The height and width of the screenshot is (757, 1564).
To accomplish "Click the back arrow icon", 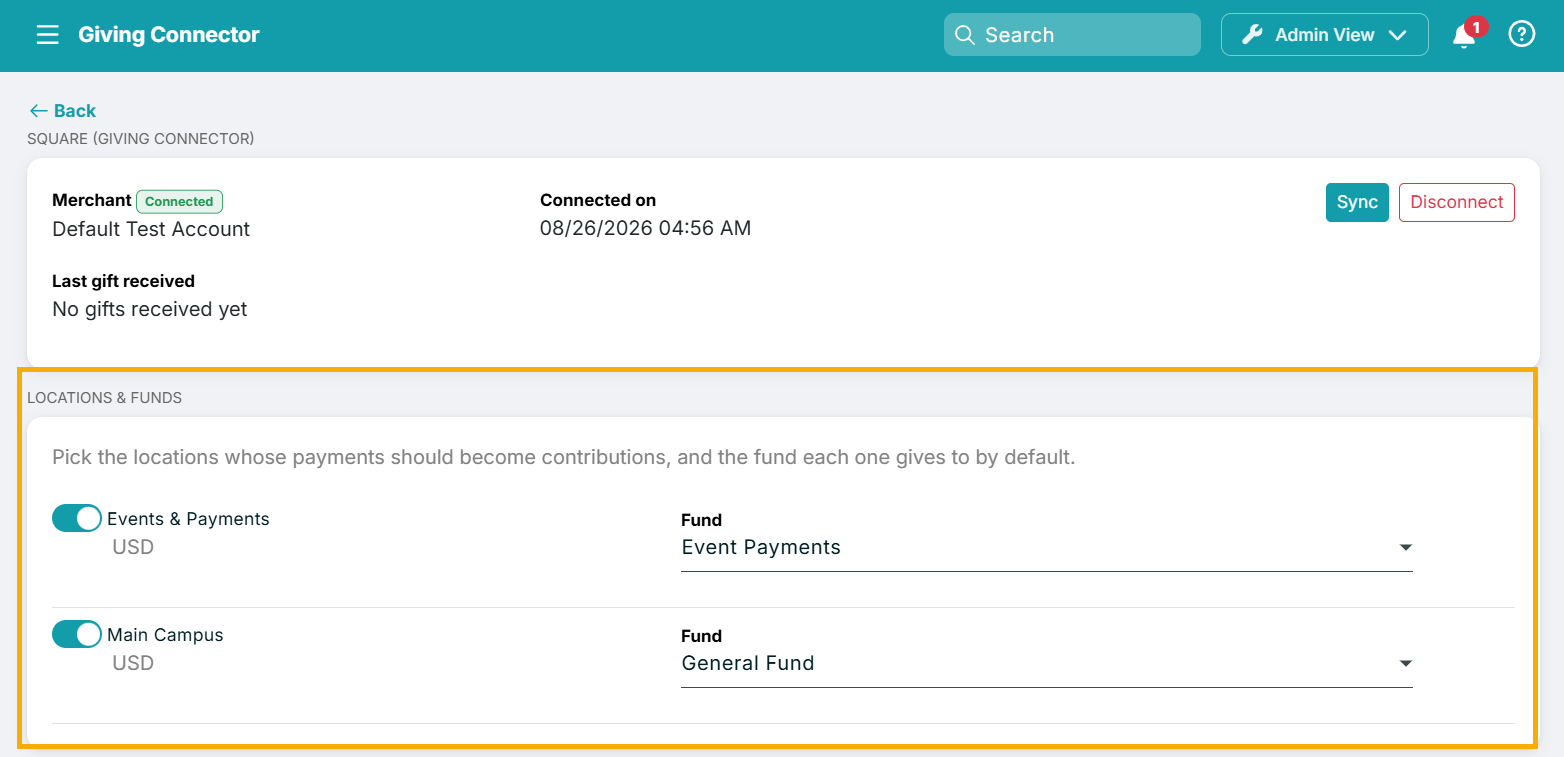I will [38, 111].
